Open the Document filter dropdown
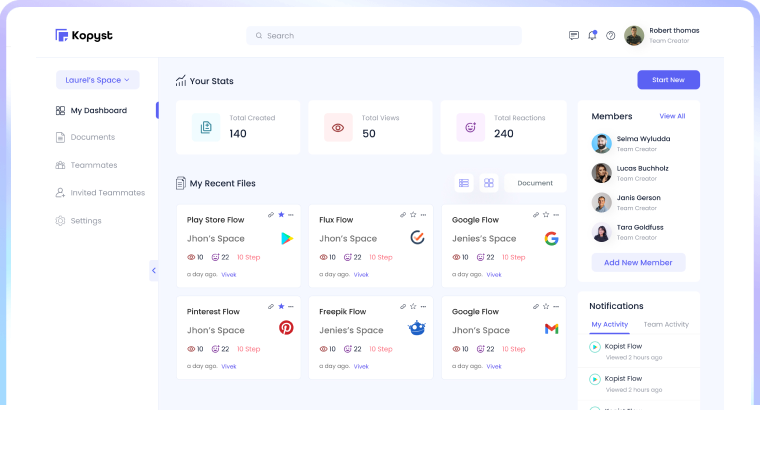 point(535,183)
